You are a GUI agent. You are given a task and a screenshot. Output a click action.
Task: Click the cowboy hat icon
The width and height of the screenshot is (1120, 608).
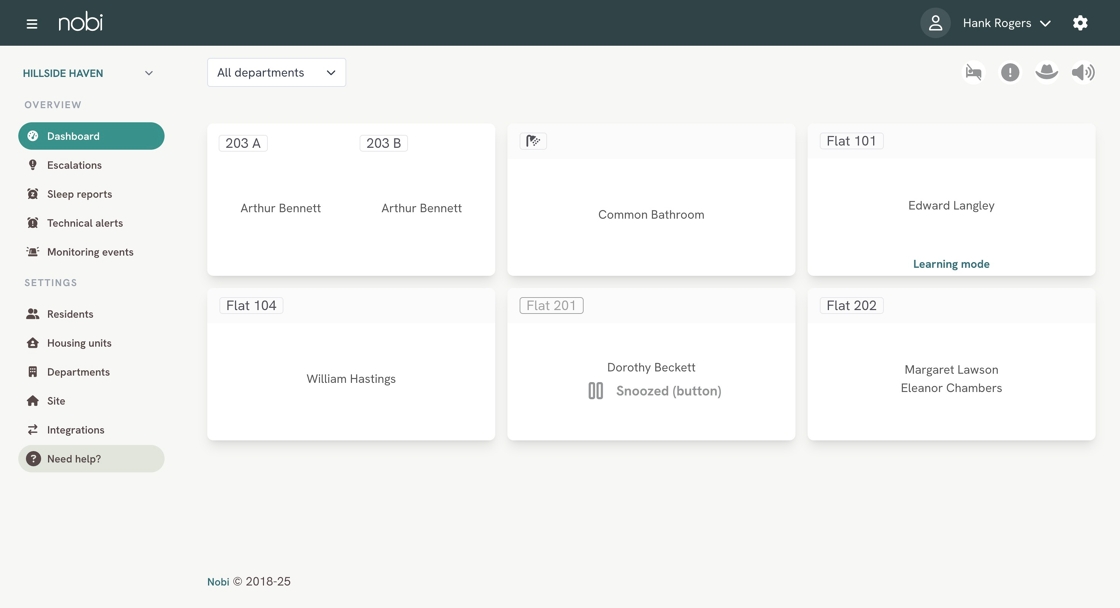click(x=1046, y=72)
